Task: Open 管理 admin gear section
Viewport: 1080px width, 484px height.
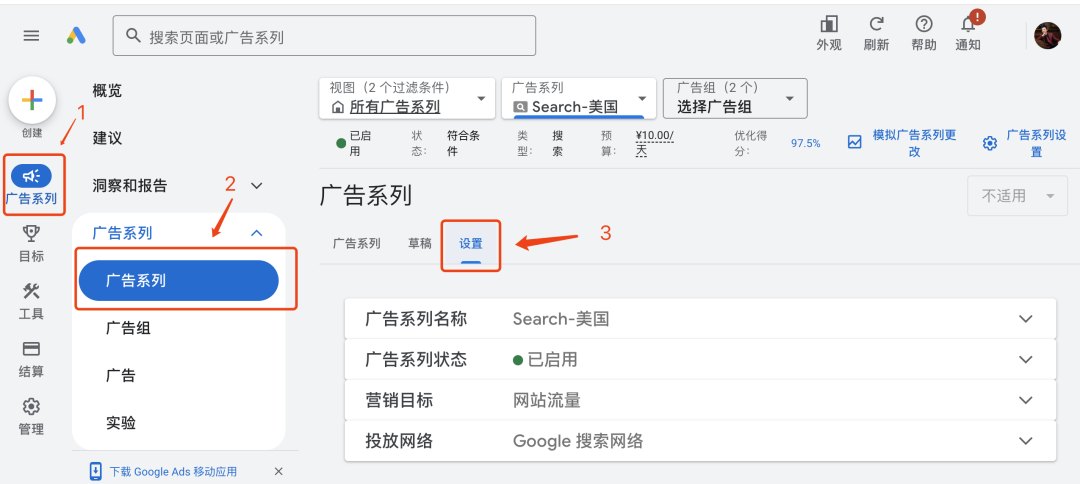Action: (x=32, y=417)
